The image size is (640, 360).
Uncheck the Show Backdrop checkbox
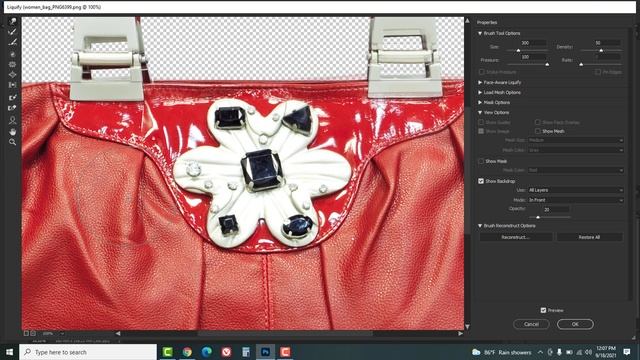click(x=481, y=181)
